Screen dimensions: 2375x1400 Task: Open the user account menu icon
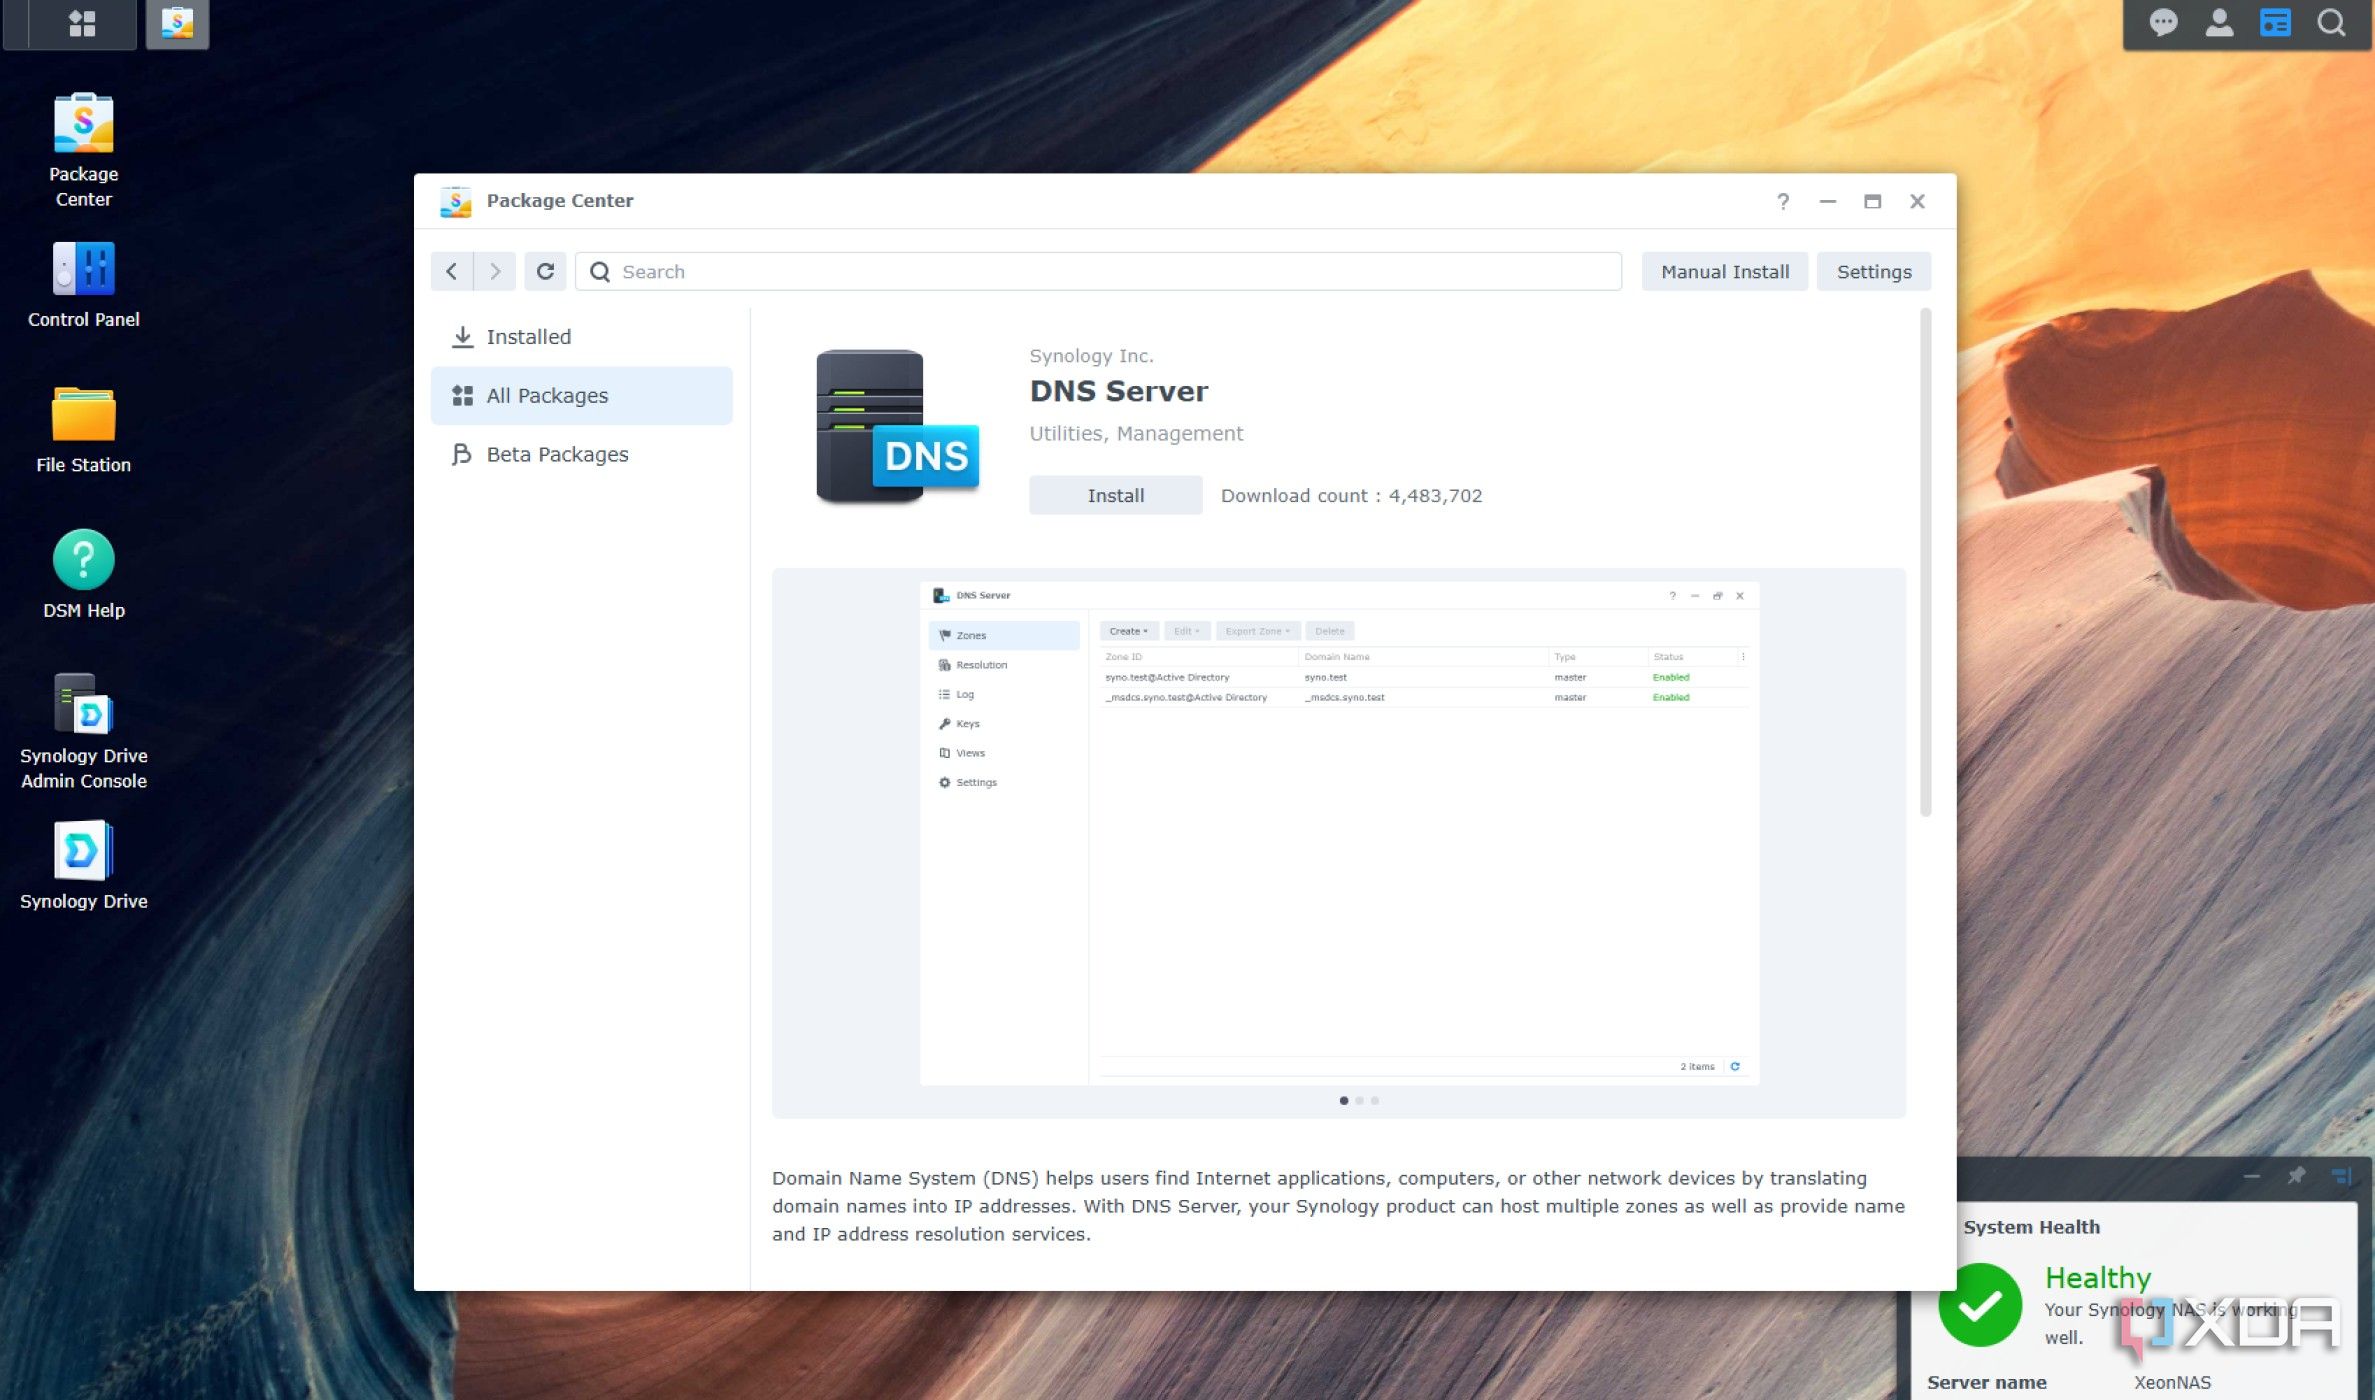coord(2219,22)
